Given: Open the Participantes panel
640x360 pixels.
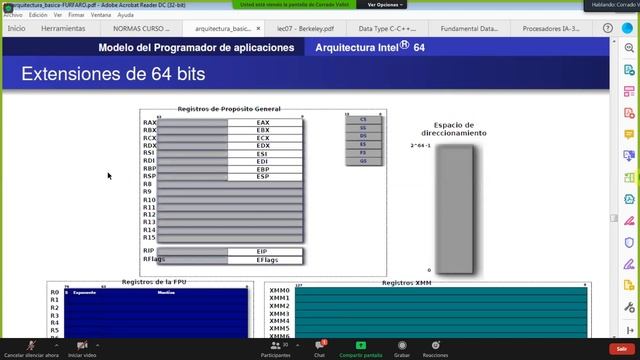Looking at the screenshot, I should click(x=276, y=349).
